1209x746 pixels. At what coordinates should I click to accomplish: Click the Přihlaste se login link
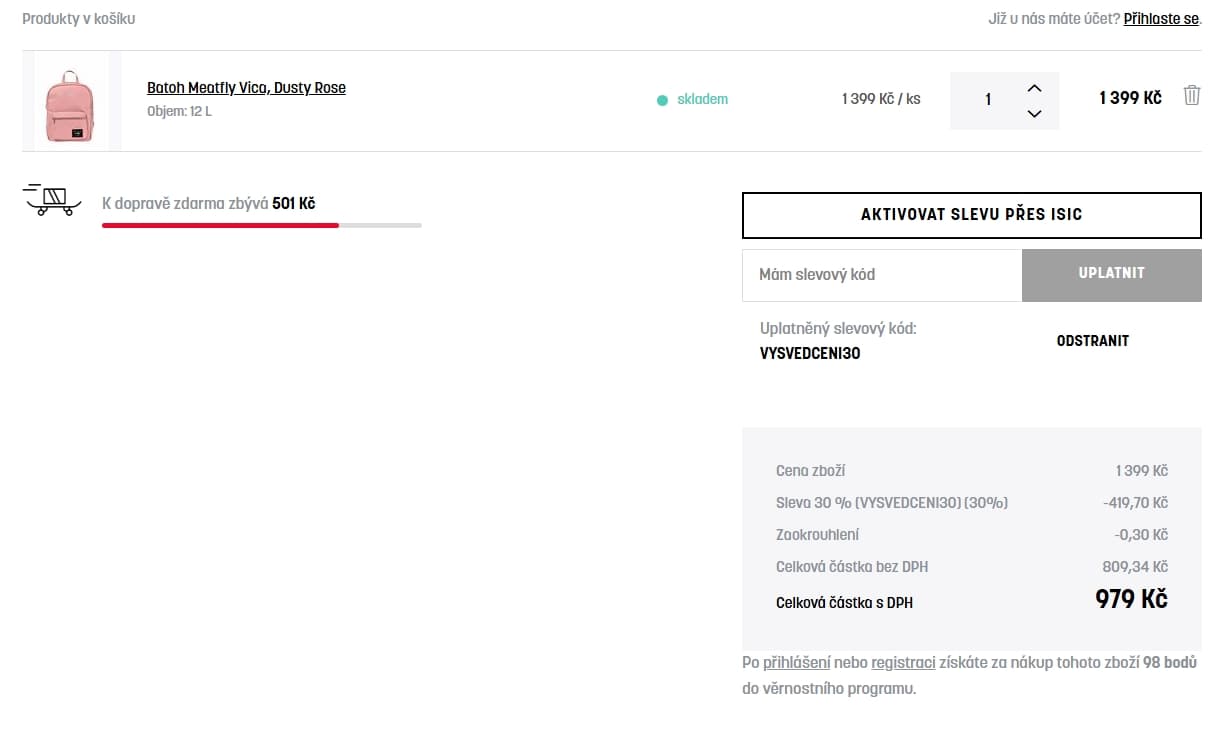pyautogui.click(x=1161, y=18)
